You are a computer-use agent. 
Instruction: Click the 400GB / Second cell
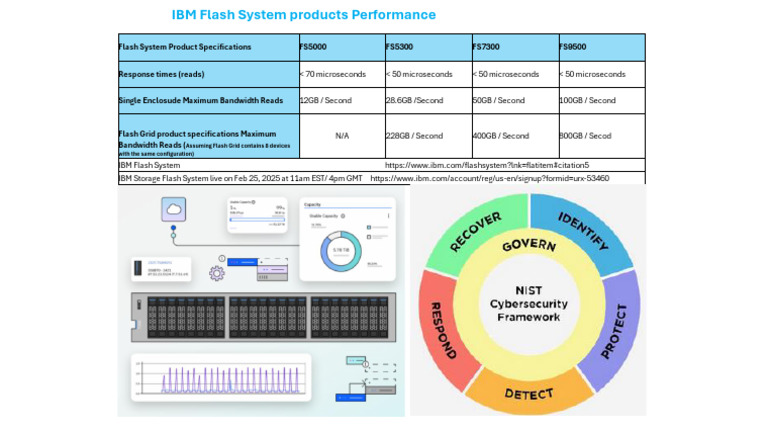click(516, 136)
